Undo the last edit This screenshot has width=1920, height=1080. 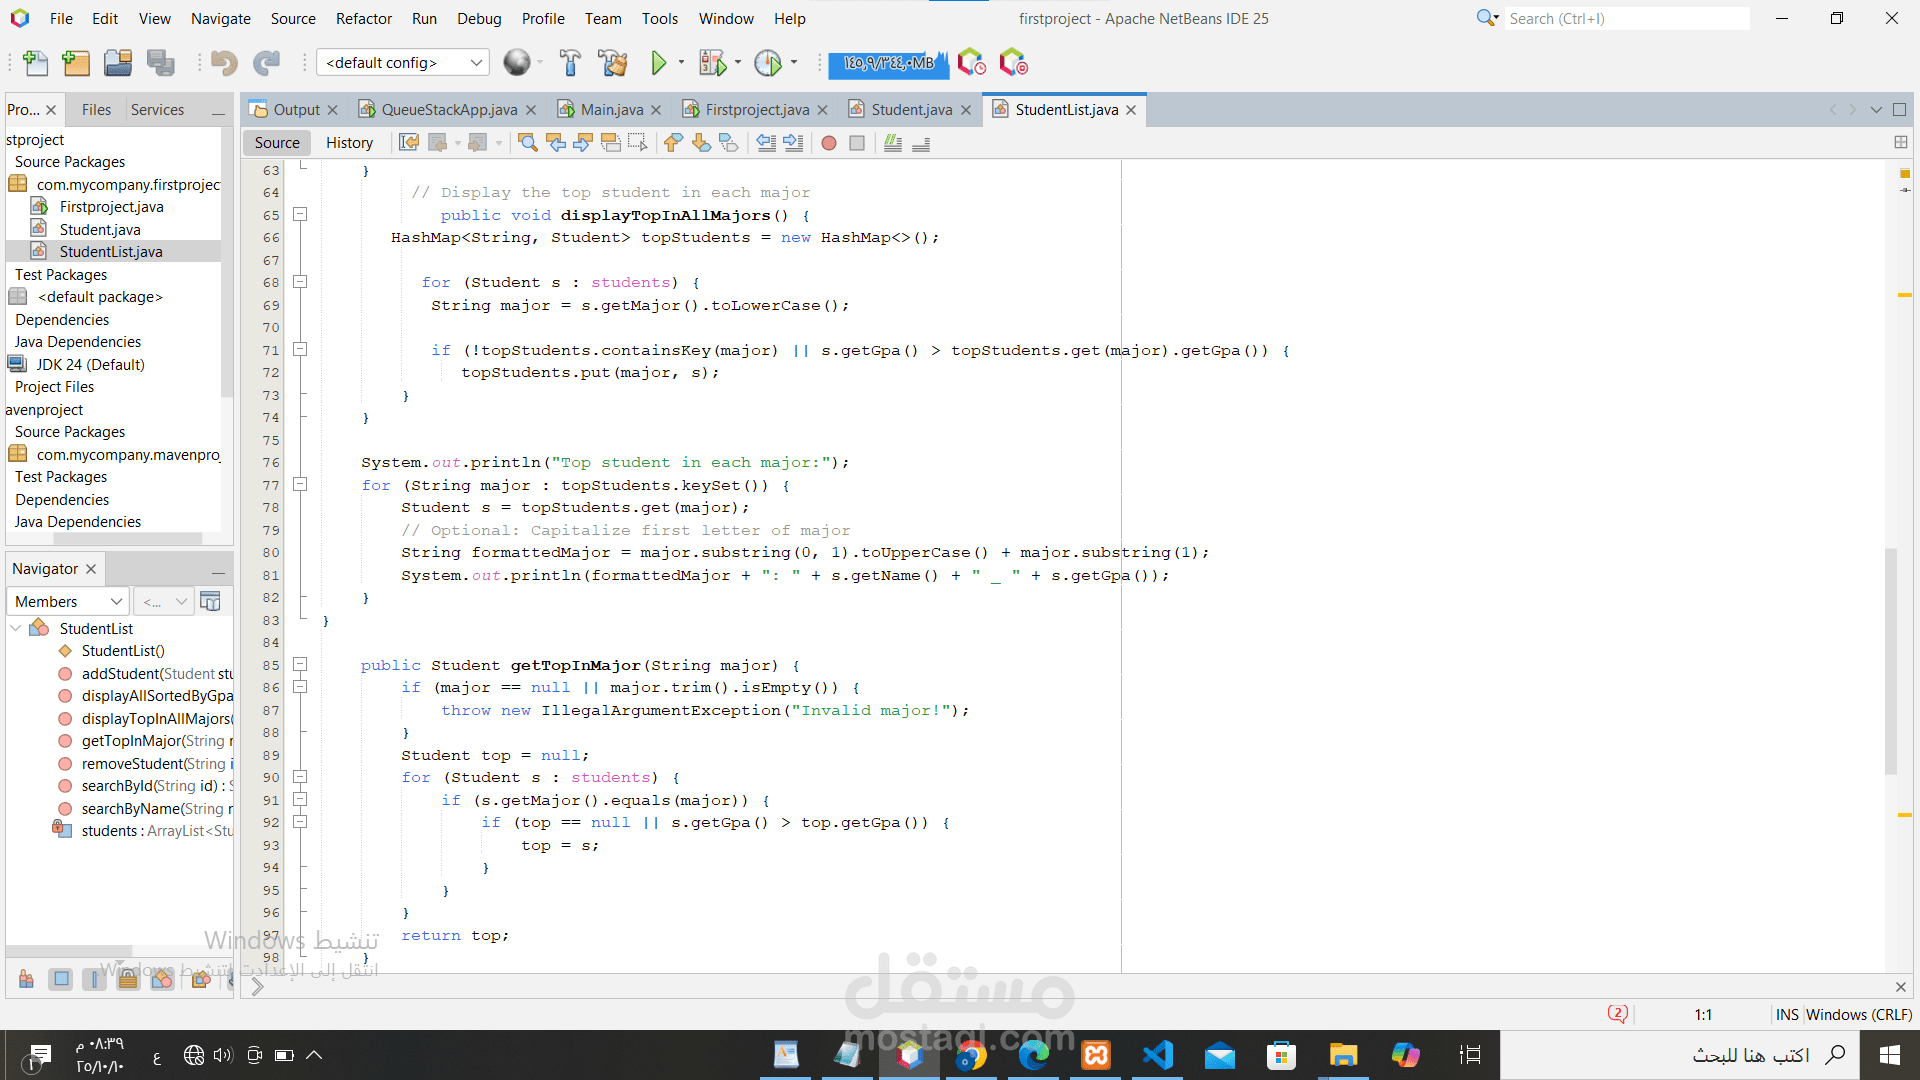tap(224, 62)
